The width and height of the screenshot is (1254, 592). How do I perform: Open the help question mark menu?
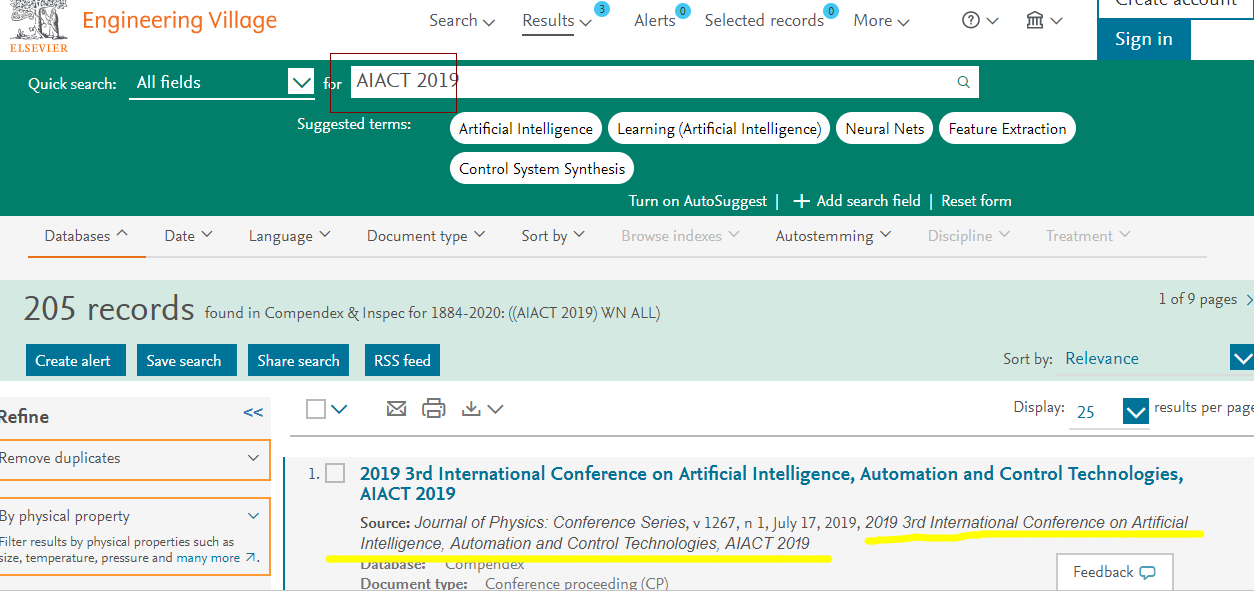pos(980,21)
